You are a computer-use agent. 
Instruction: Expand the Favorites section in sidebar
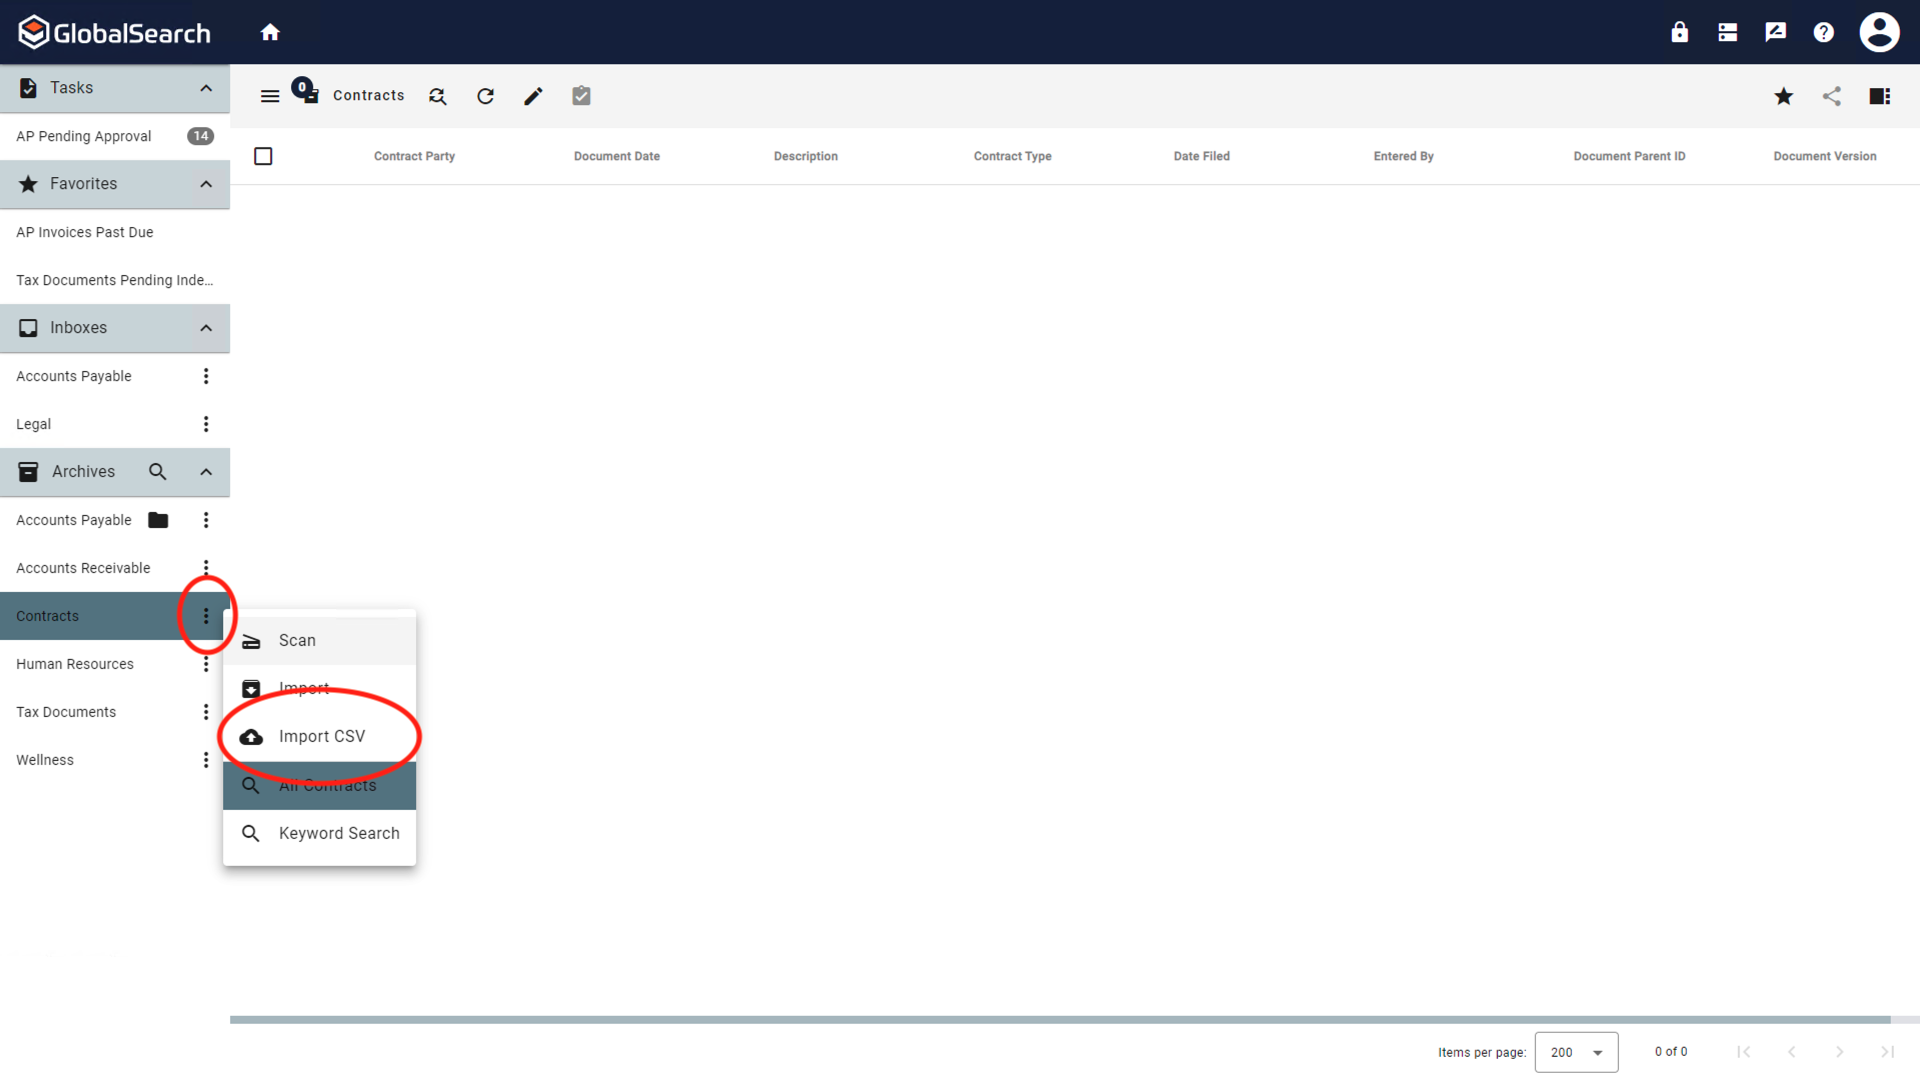pos(206,183)
